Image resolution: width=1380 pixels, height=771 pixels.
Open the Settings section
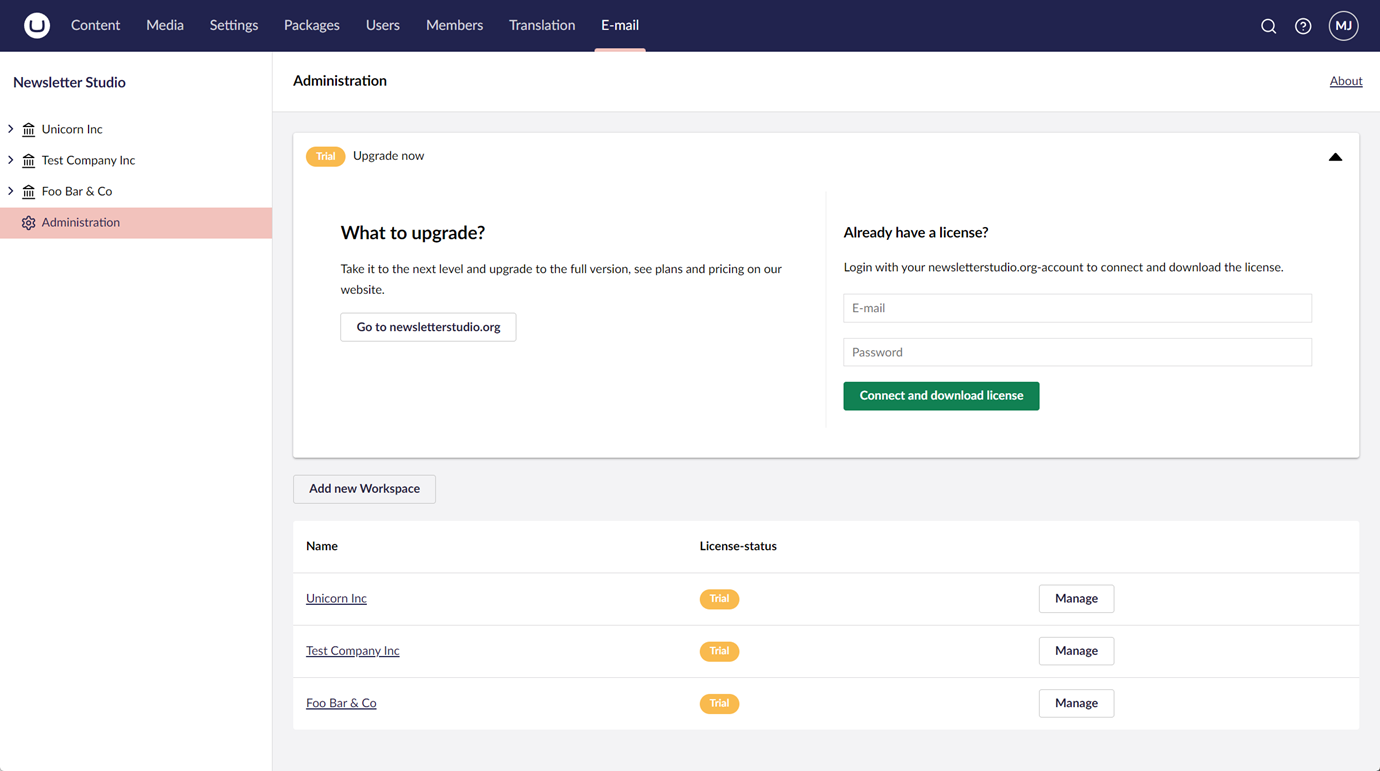(234, 25)
